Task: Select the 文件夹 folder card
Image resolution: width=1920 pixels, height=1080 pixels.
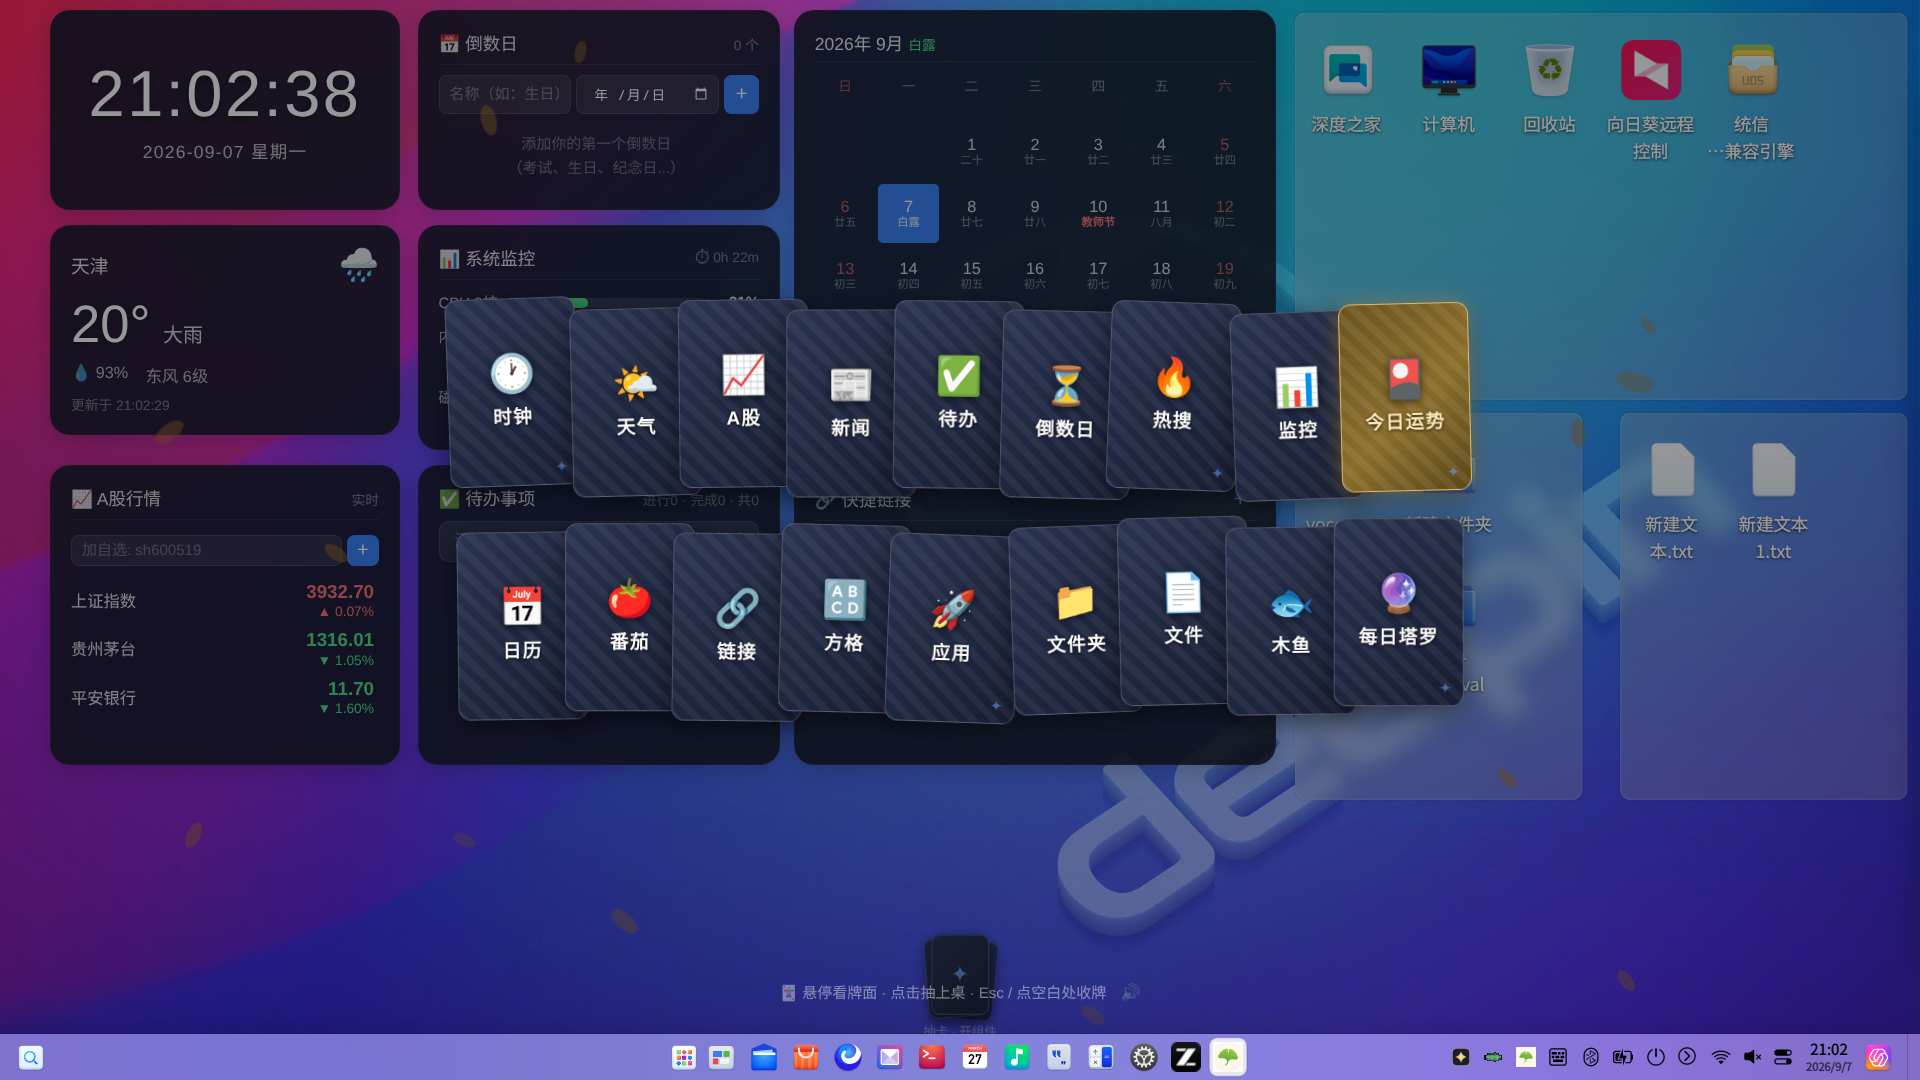Action: tap(1074, 620)
